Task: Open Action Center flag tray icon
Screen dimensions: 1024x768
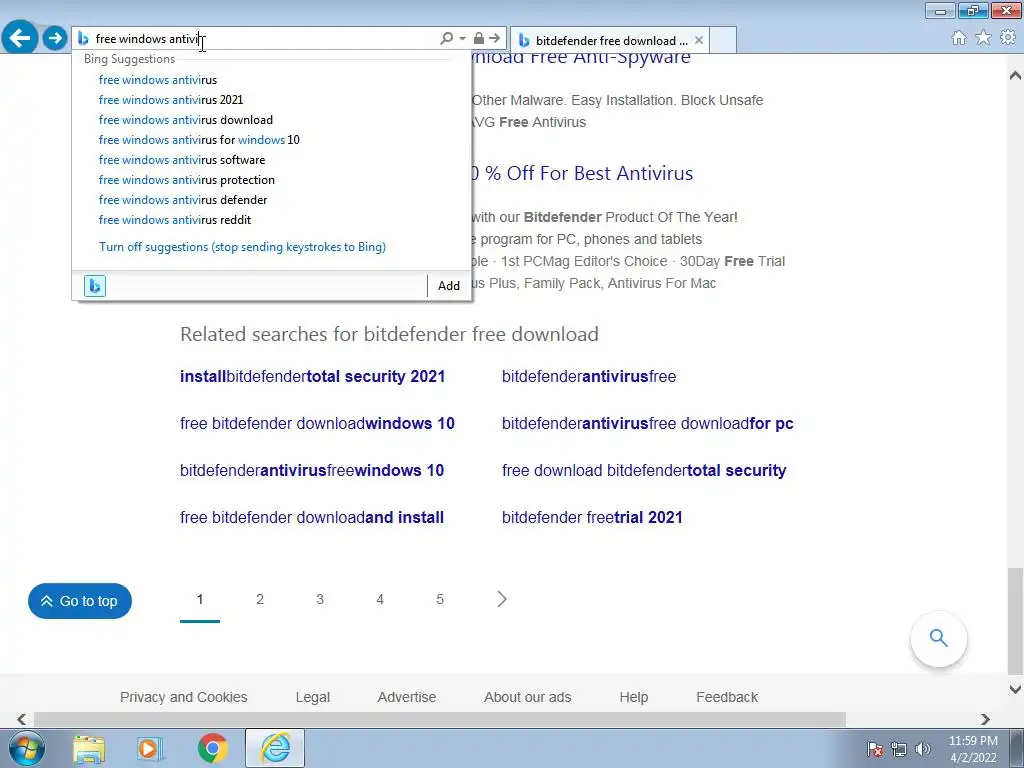Action: 875,749
